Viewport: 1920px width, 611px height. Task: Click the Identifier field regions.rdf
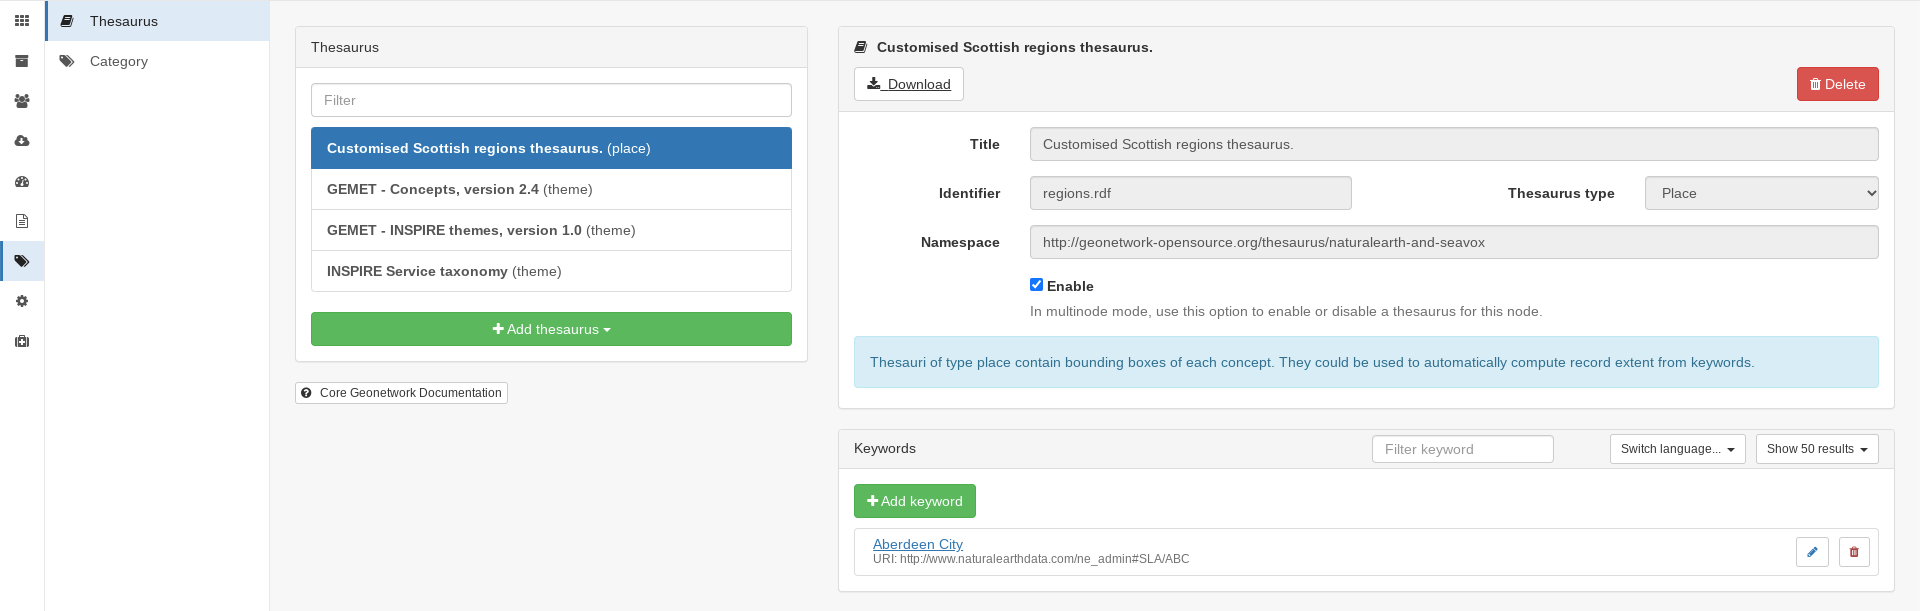[1190, 193]
